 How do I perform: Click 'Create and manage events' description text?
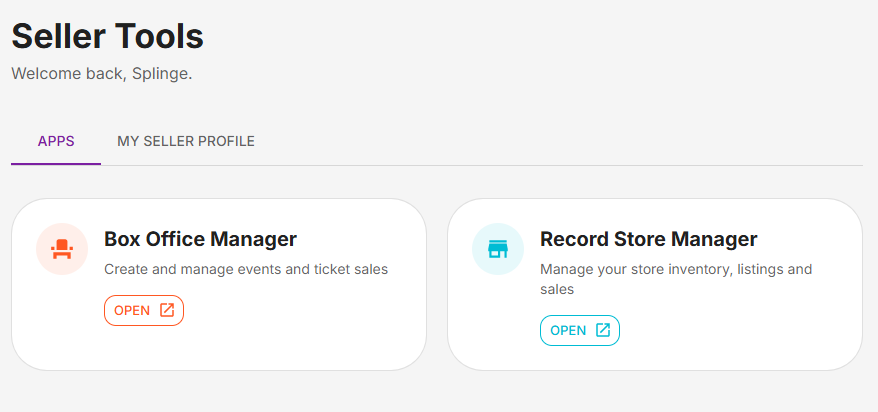(246, 269)
